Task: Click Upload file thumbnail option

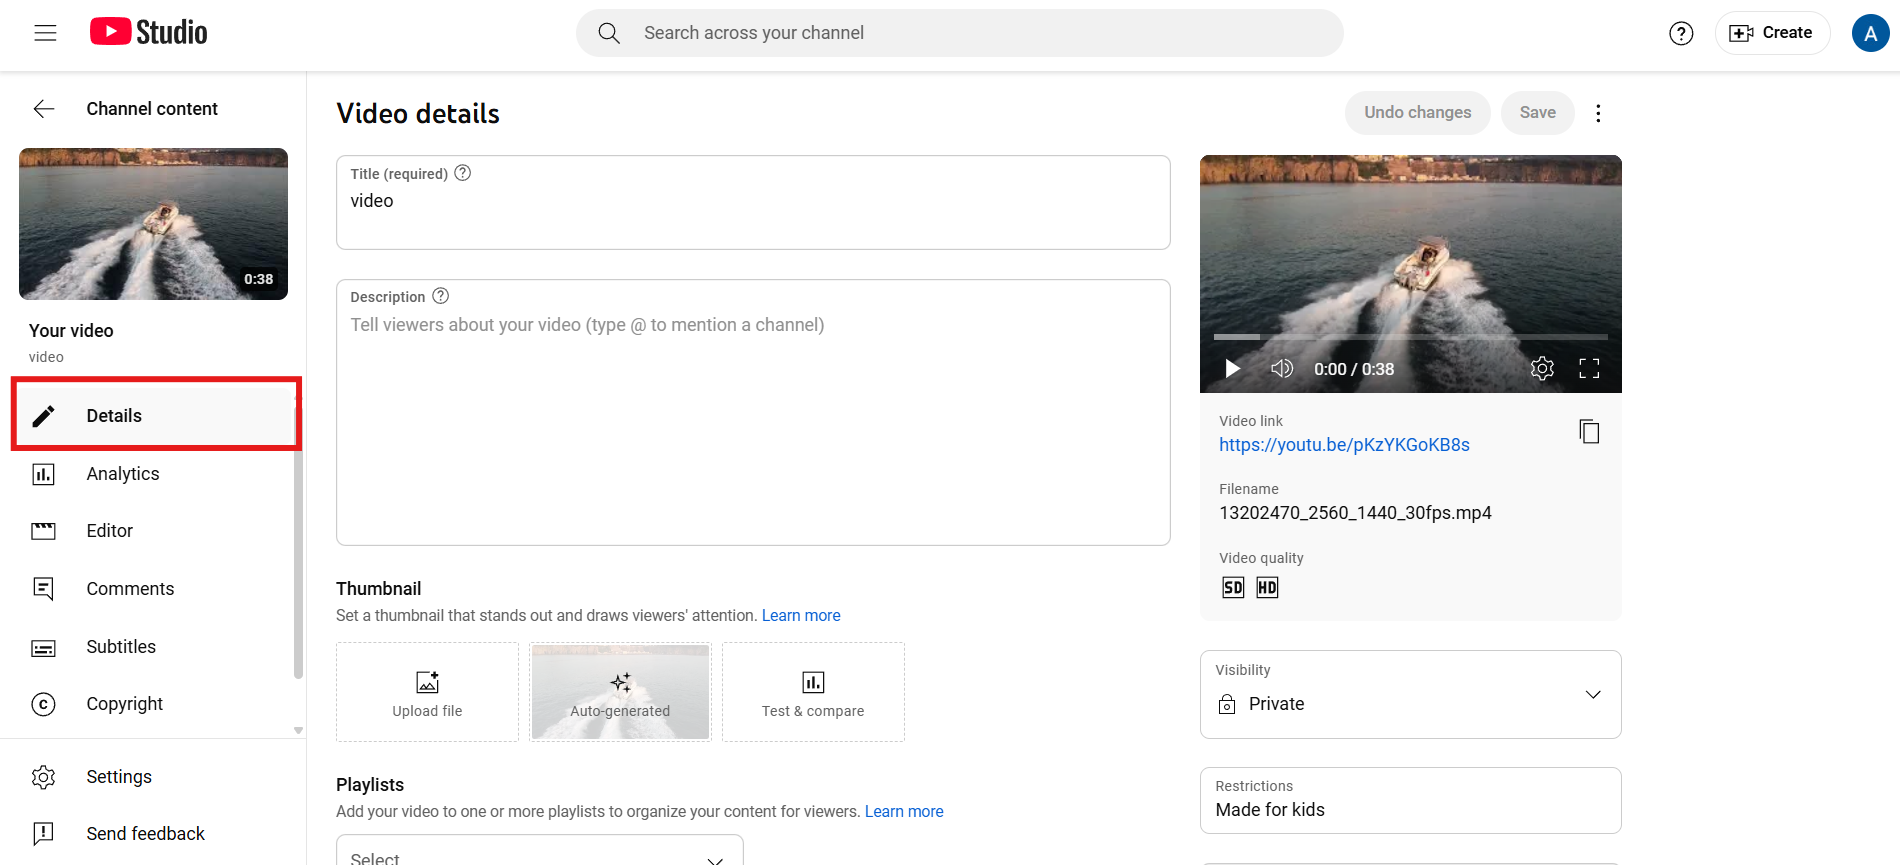Action: pyautogui.click(x=427, y=692)
